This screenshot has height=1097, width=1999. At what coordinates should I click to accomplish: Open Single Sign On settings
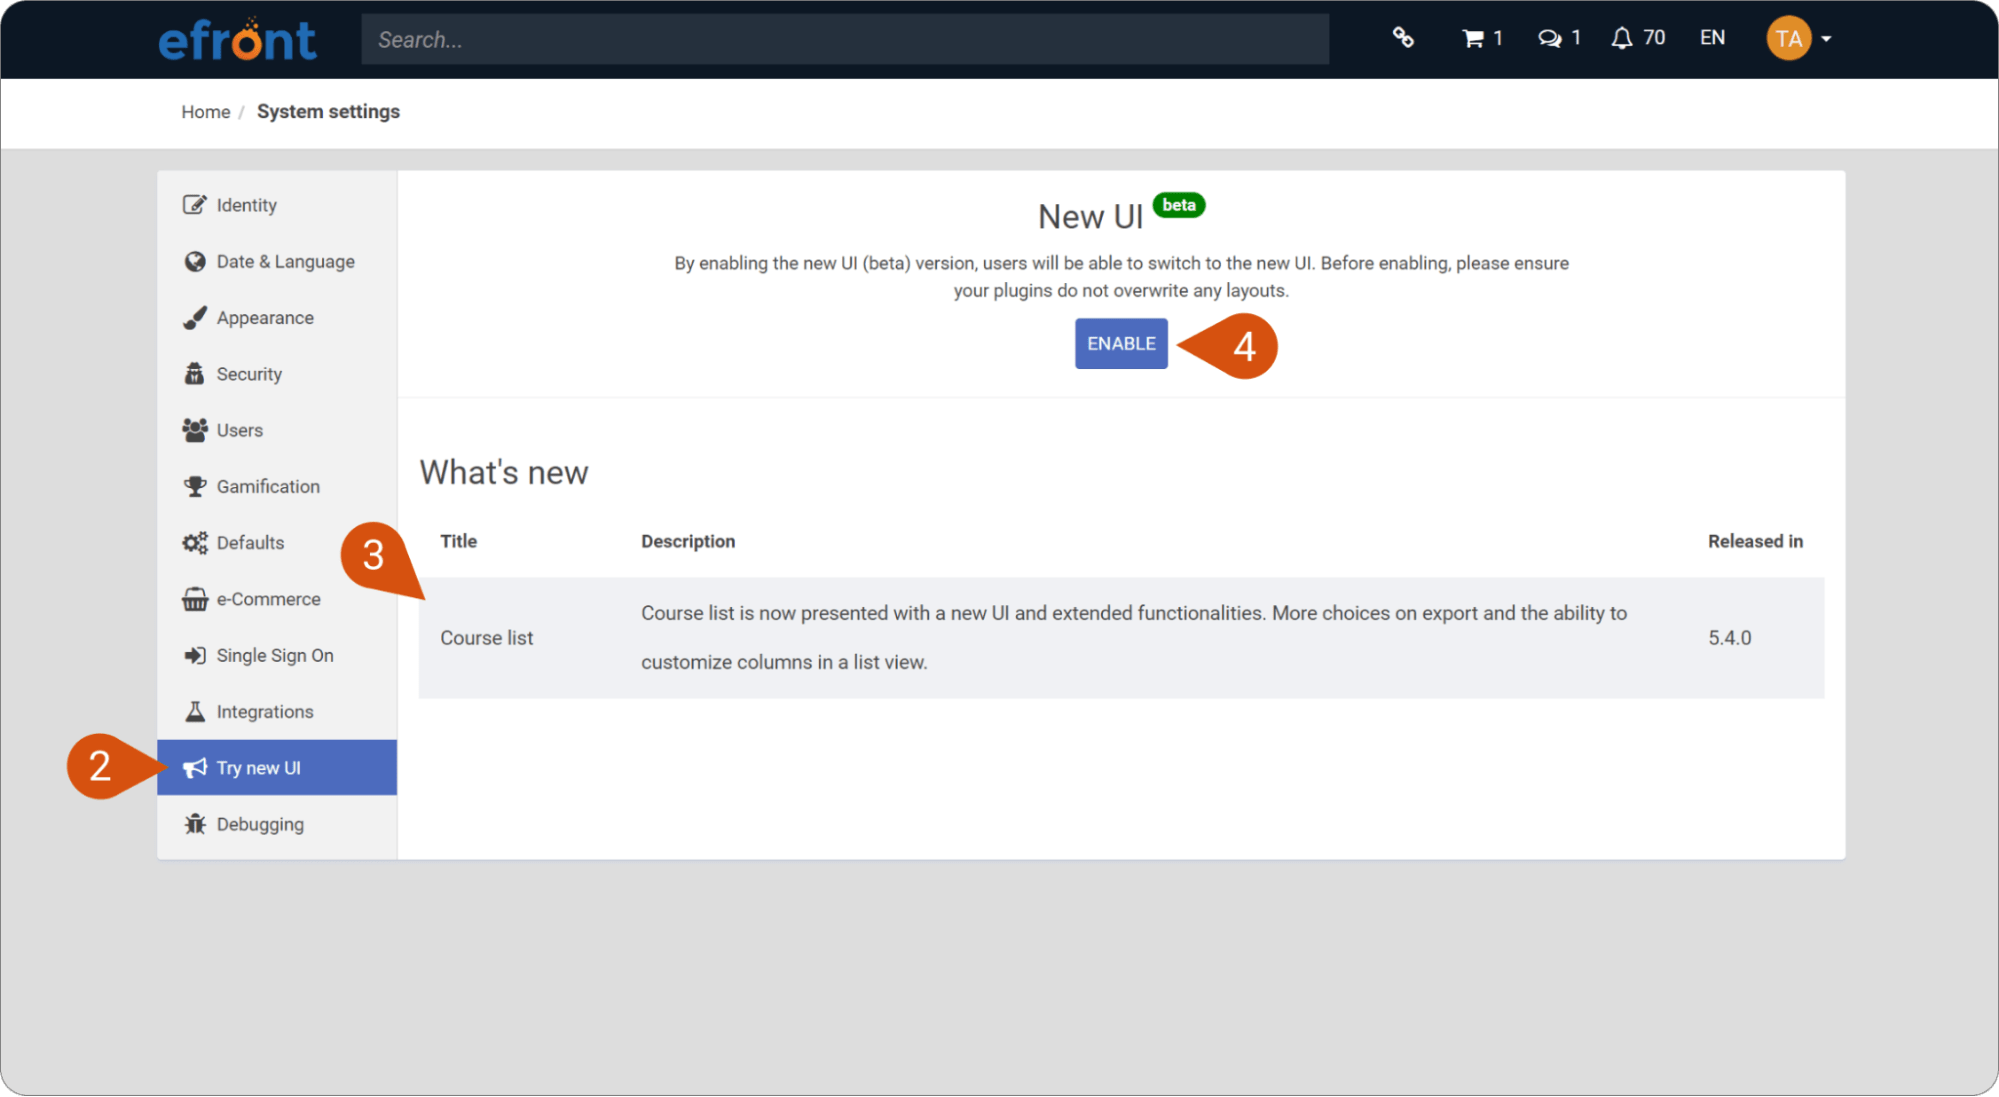275,656
